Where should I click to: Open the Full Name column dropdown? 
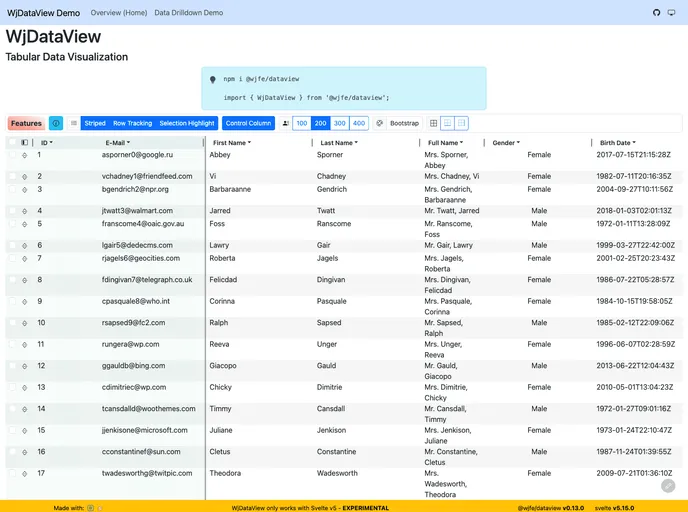point(445,143)
